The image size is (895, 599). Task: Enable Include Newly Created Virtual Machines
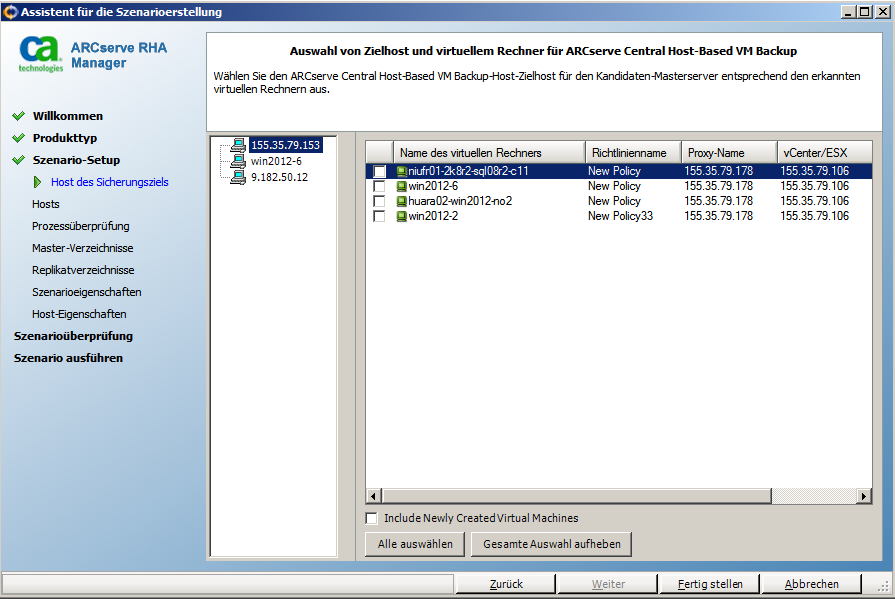click(372, 518)
